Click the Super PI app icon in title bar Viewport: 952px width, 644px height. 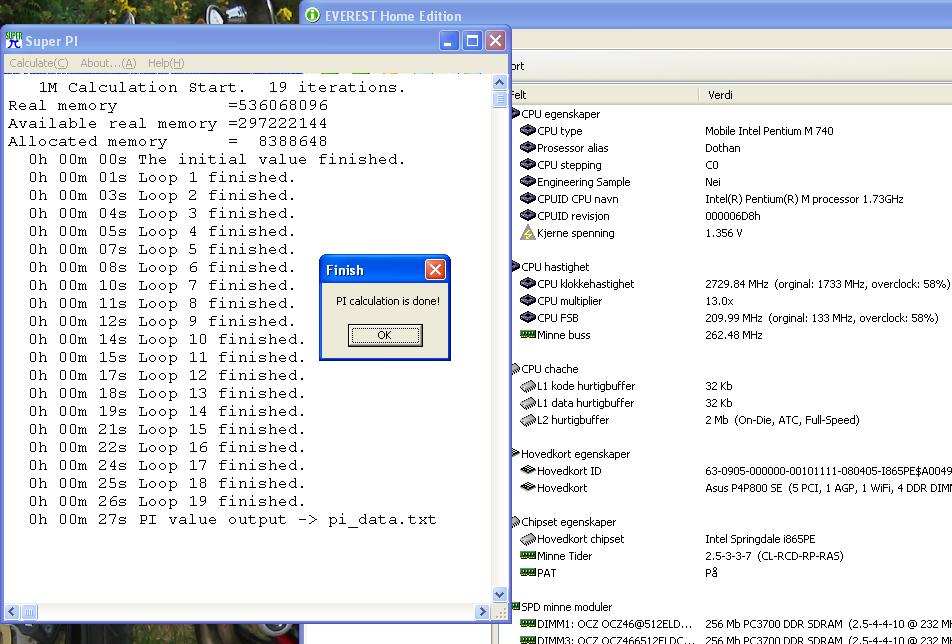point(13,41)
